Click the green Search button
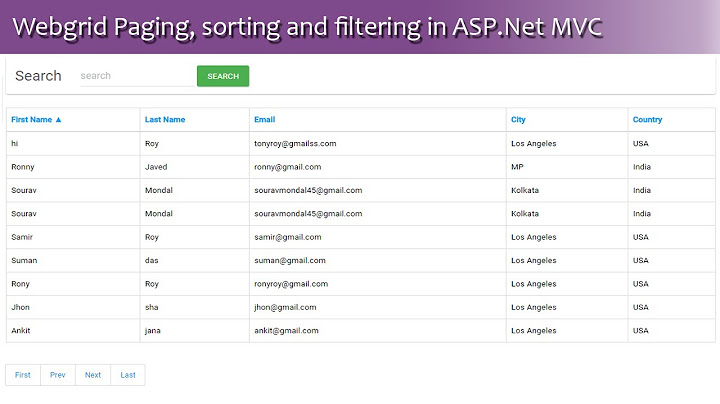This screenshot has width=720, height=404. pyautogui.click(x=223, y=76)
